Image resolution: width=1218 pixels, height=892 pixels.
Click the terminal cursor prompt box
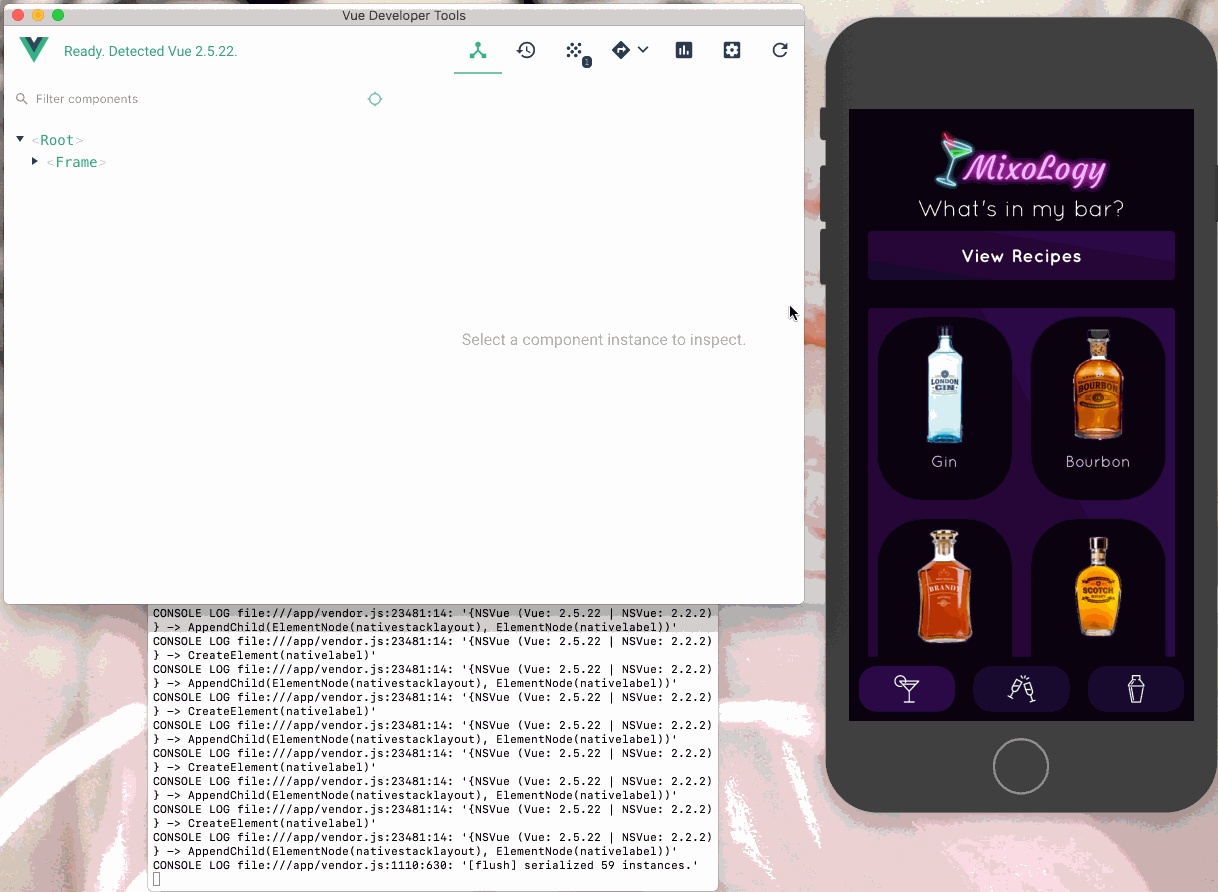157,879
